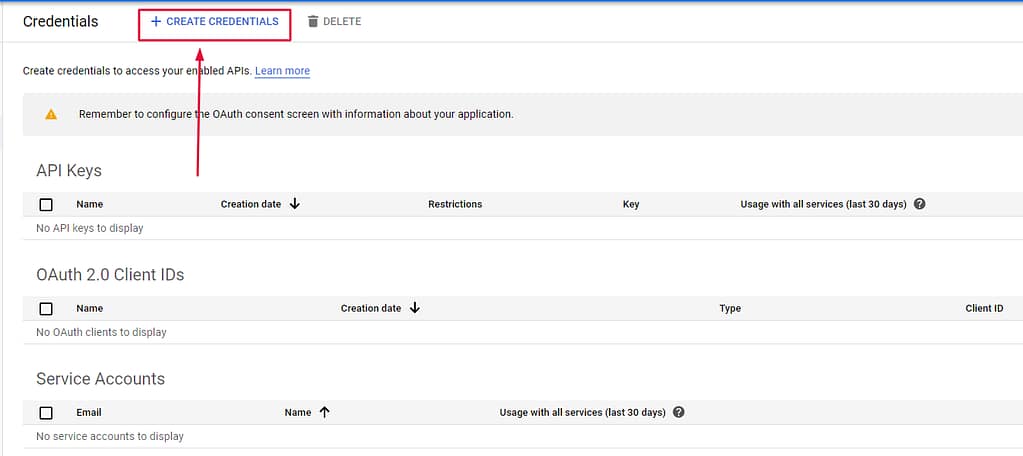Sort OAuth clients by Creation date header
Viewport: 1023px width, 456px height.
(371, 308)
